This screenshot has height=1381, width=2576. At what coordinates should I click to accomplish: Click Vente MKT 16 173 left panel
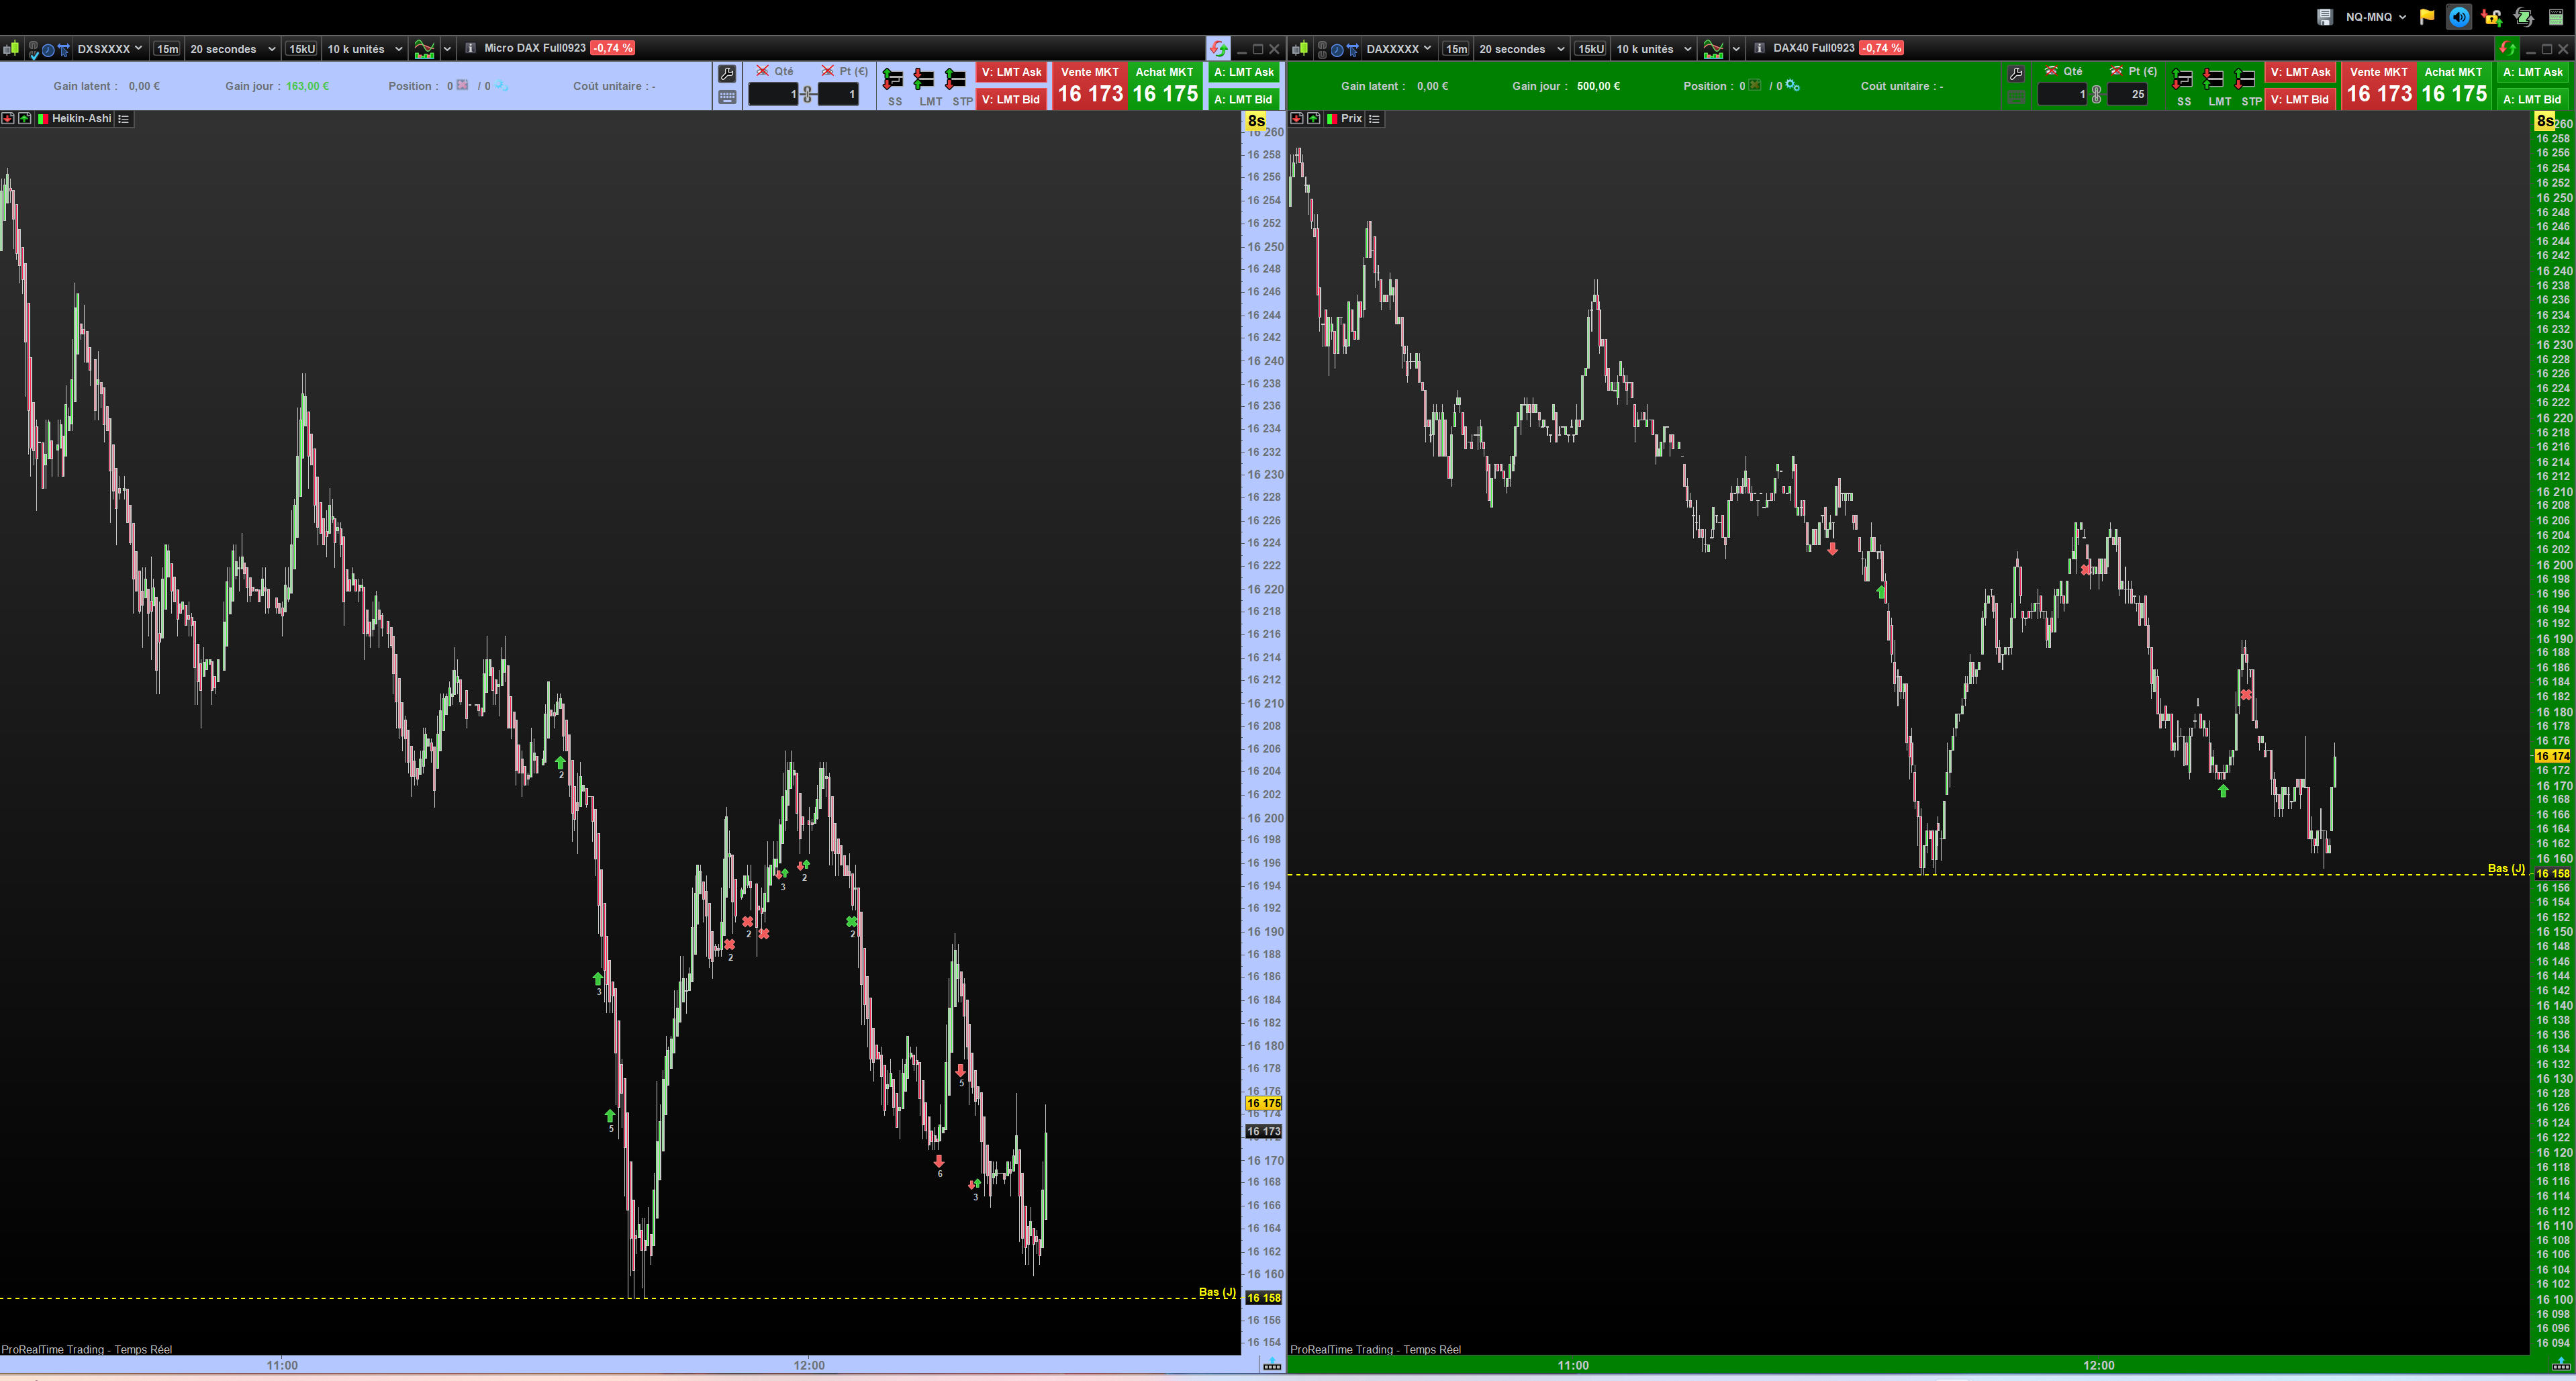click(1089, 86)
